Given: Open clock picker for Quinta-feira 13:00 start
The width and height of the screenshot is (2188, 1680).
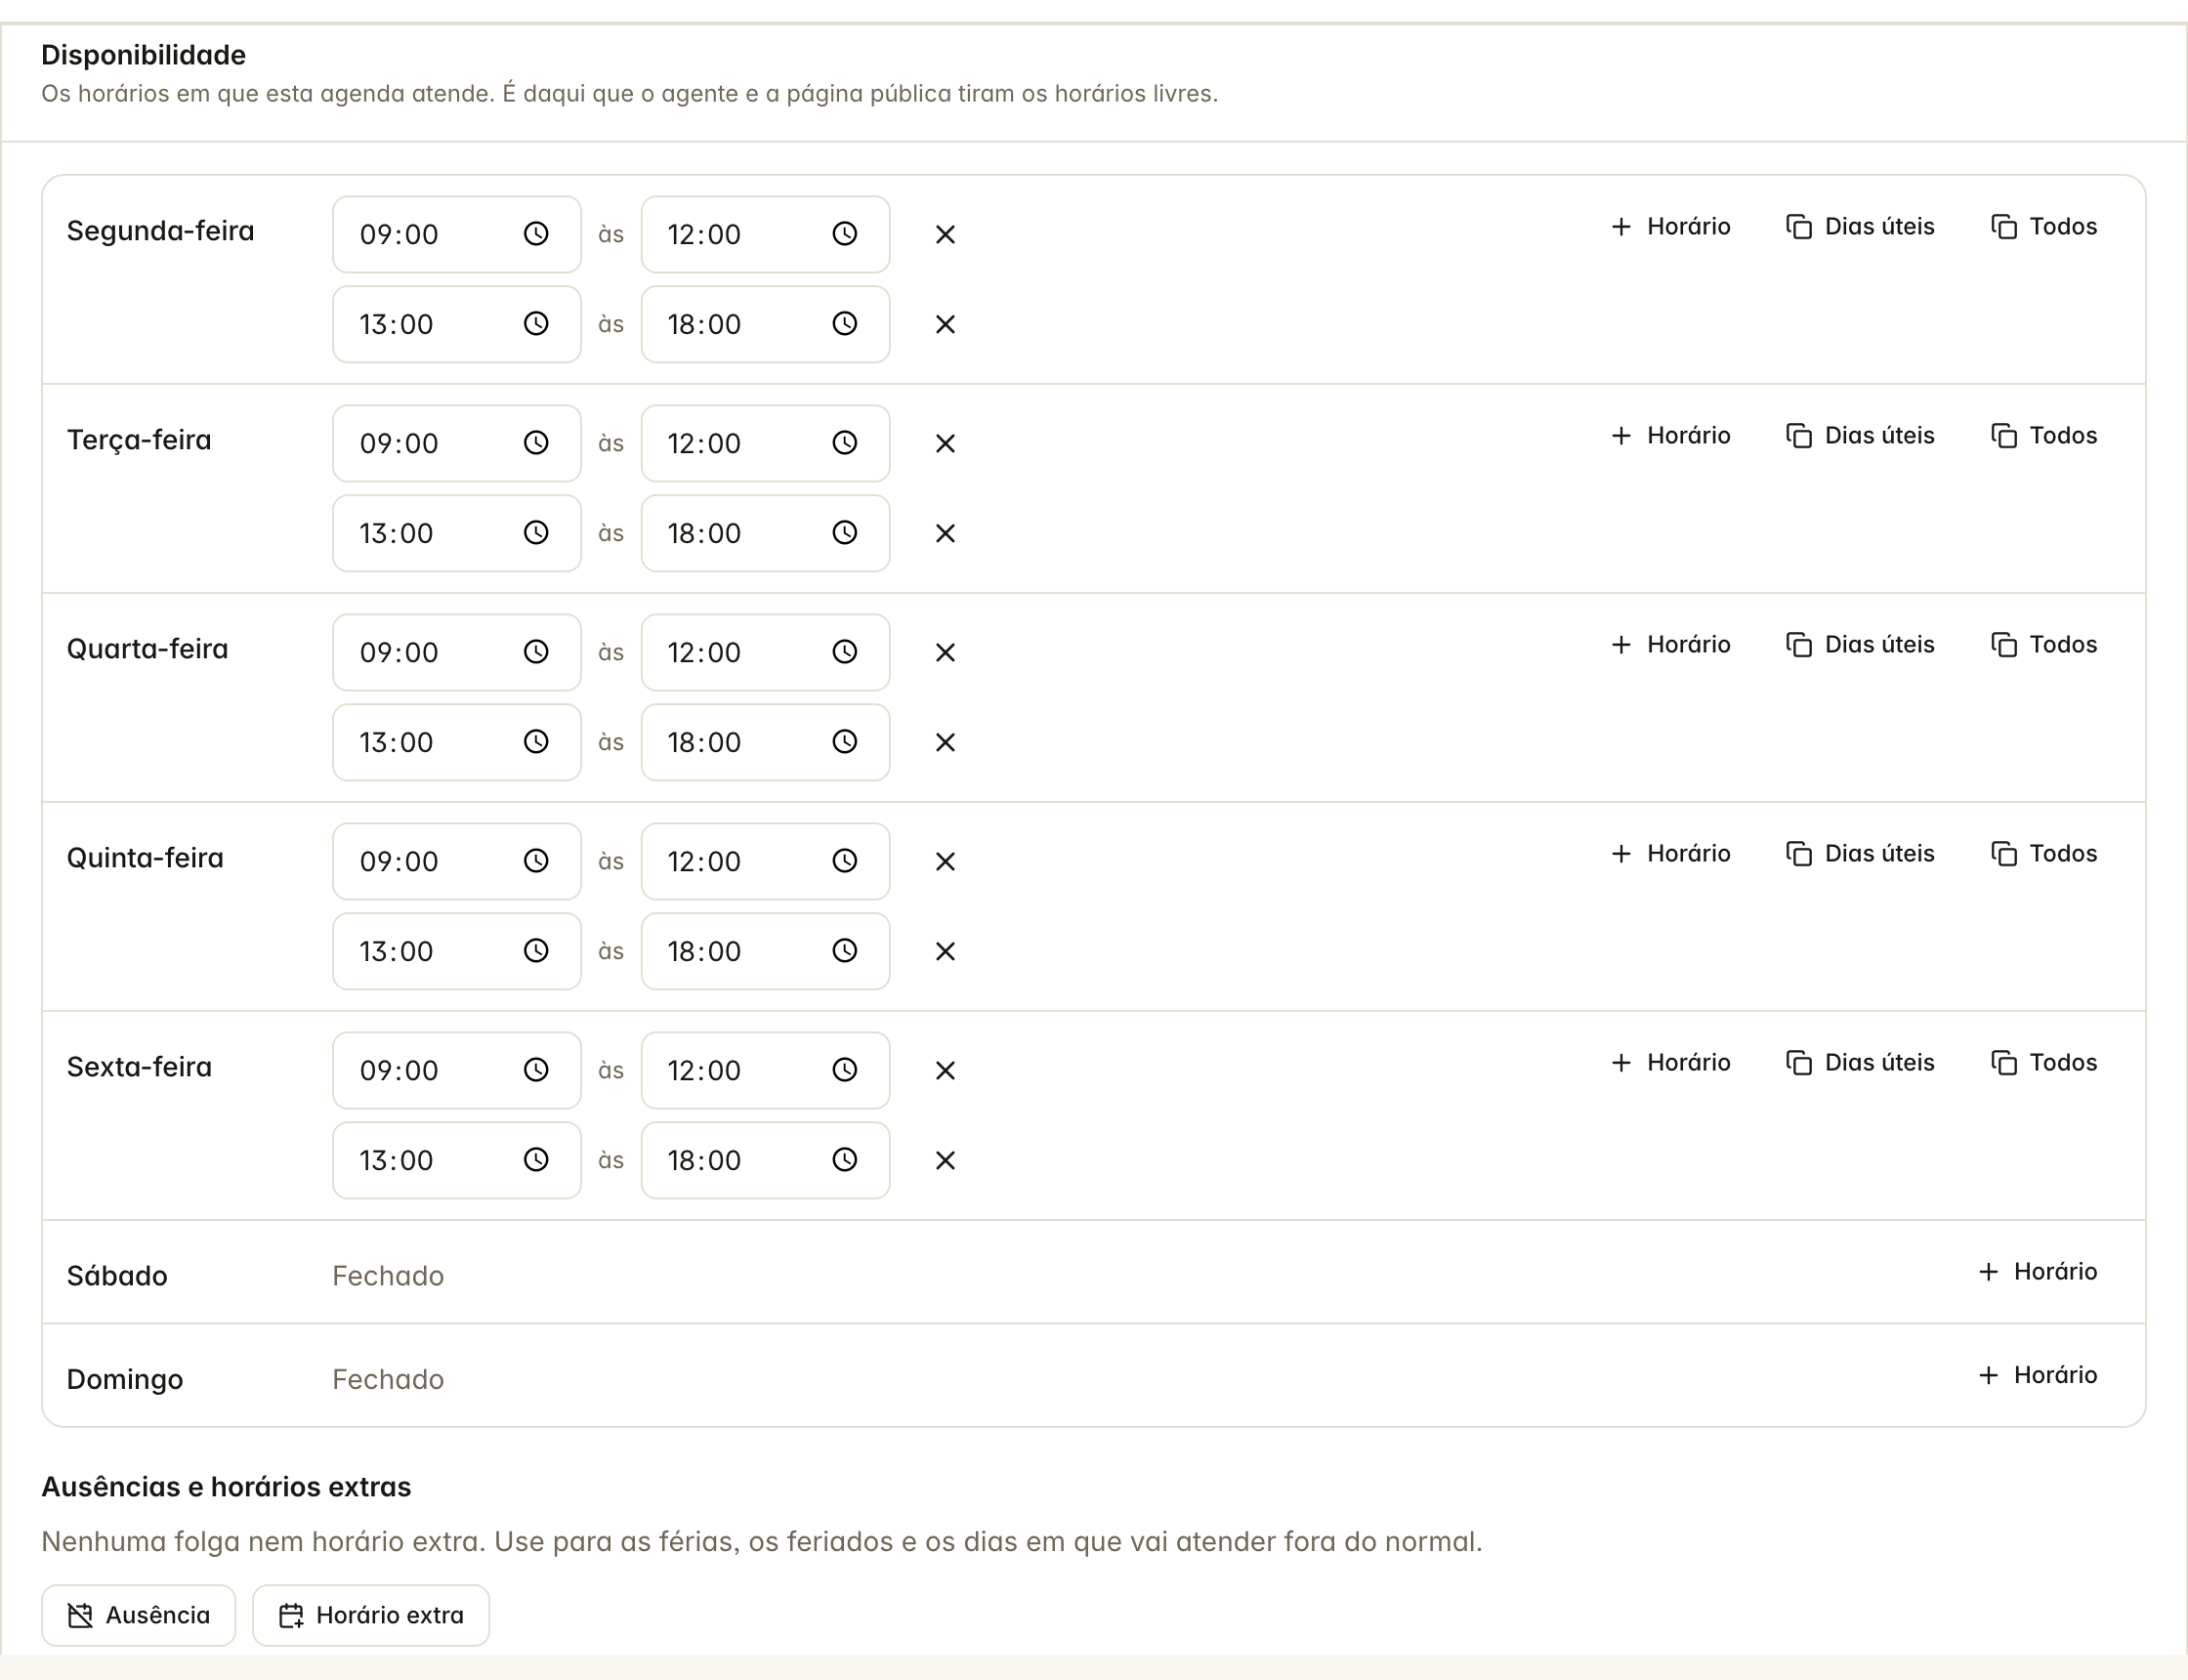Looking at the screenshot, I should (x=536, y=951).
